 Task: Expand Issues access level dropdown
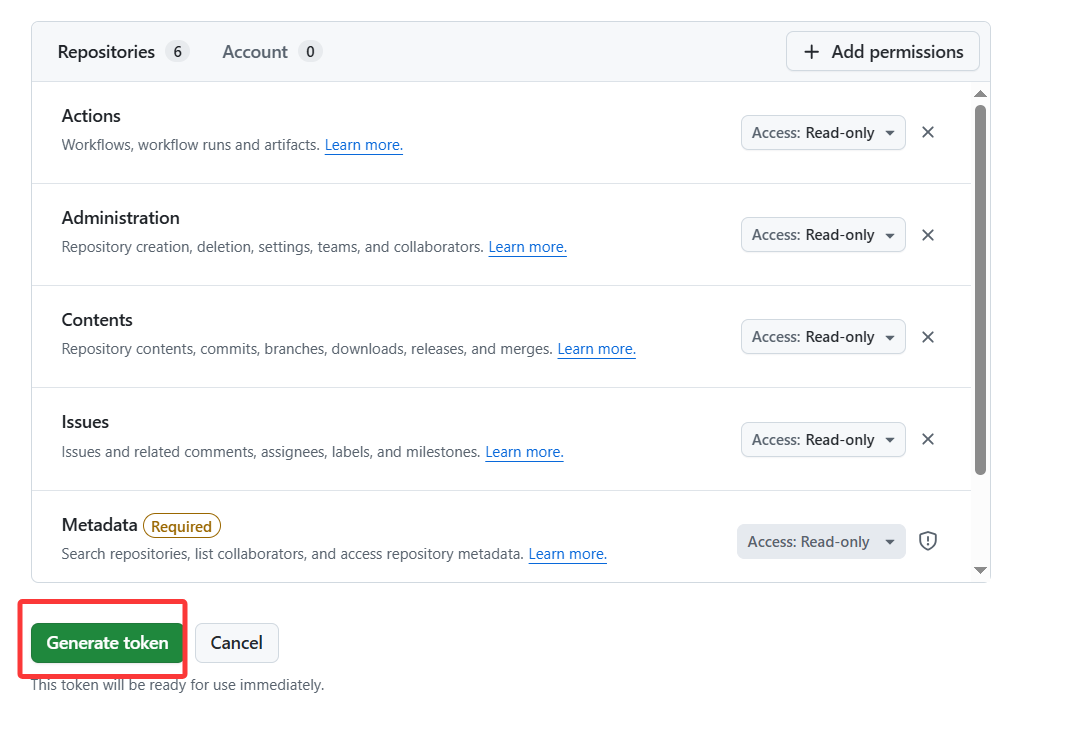[823, 440]
